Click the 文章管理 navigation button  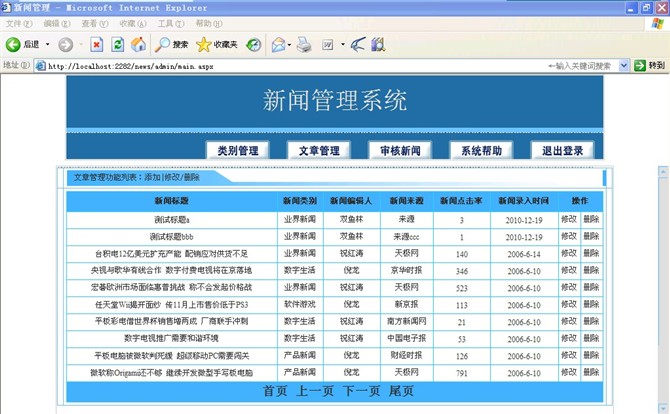(x=319, y=151)
